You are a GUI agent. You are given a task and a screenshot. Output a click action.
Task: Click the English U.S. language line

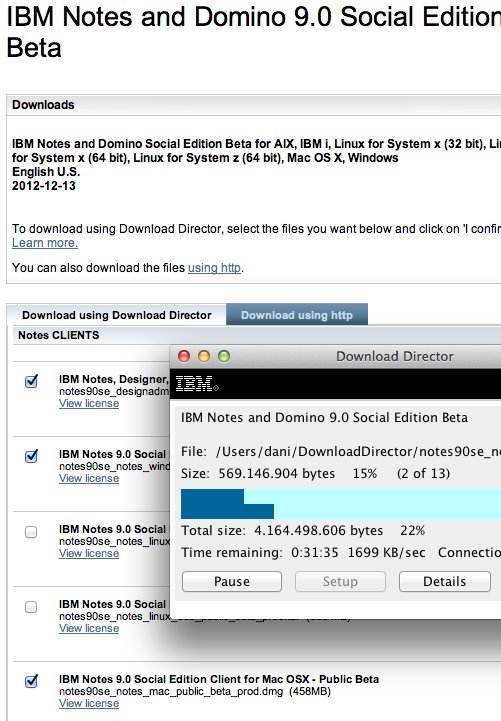pyautogui.click(x=46, y=172)
